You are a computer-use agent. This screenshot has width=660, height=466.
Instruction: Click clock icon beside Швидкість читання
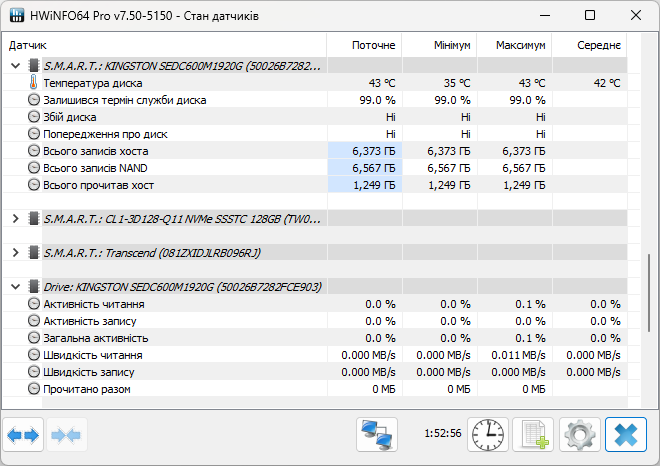point(34,354)
